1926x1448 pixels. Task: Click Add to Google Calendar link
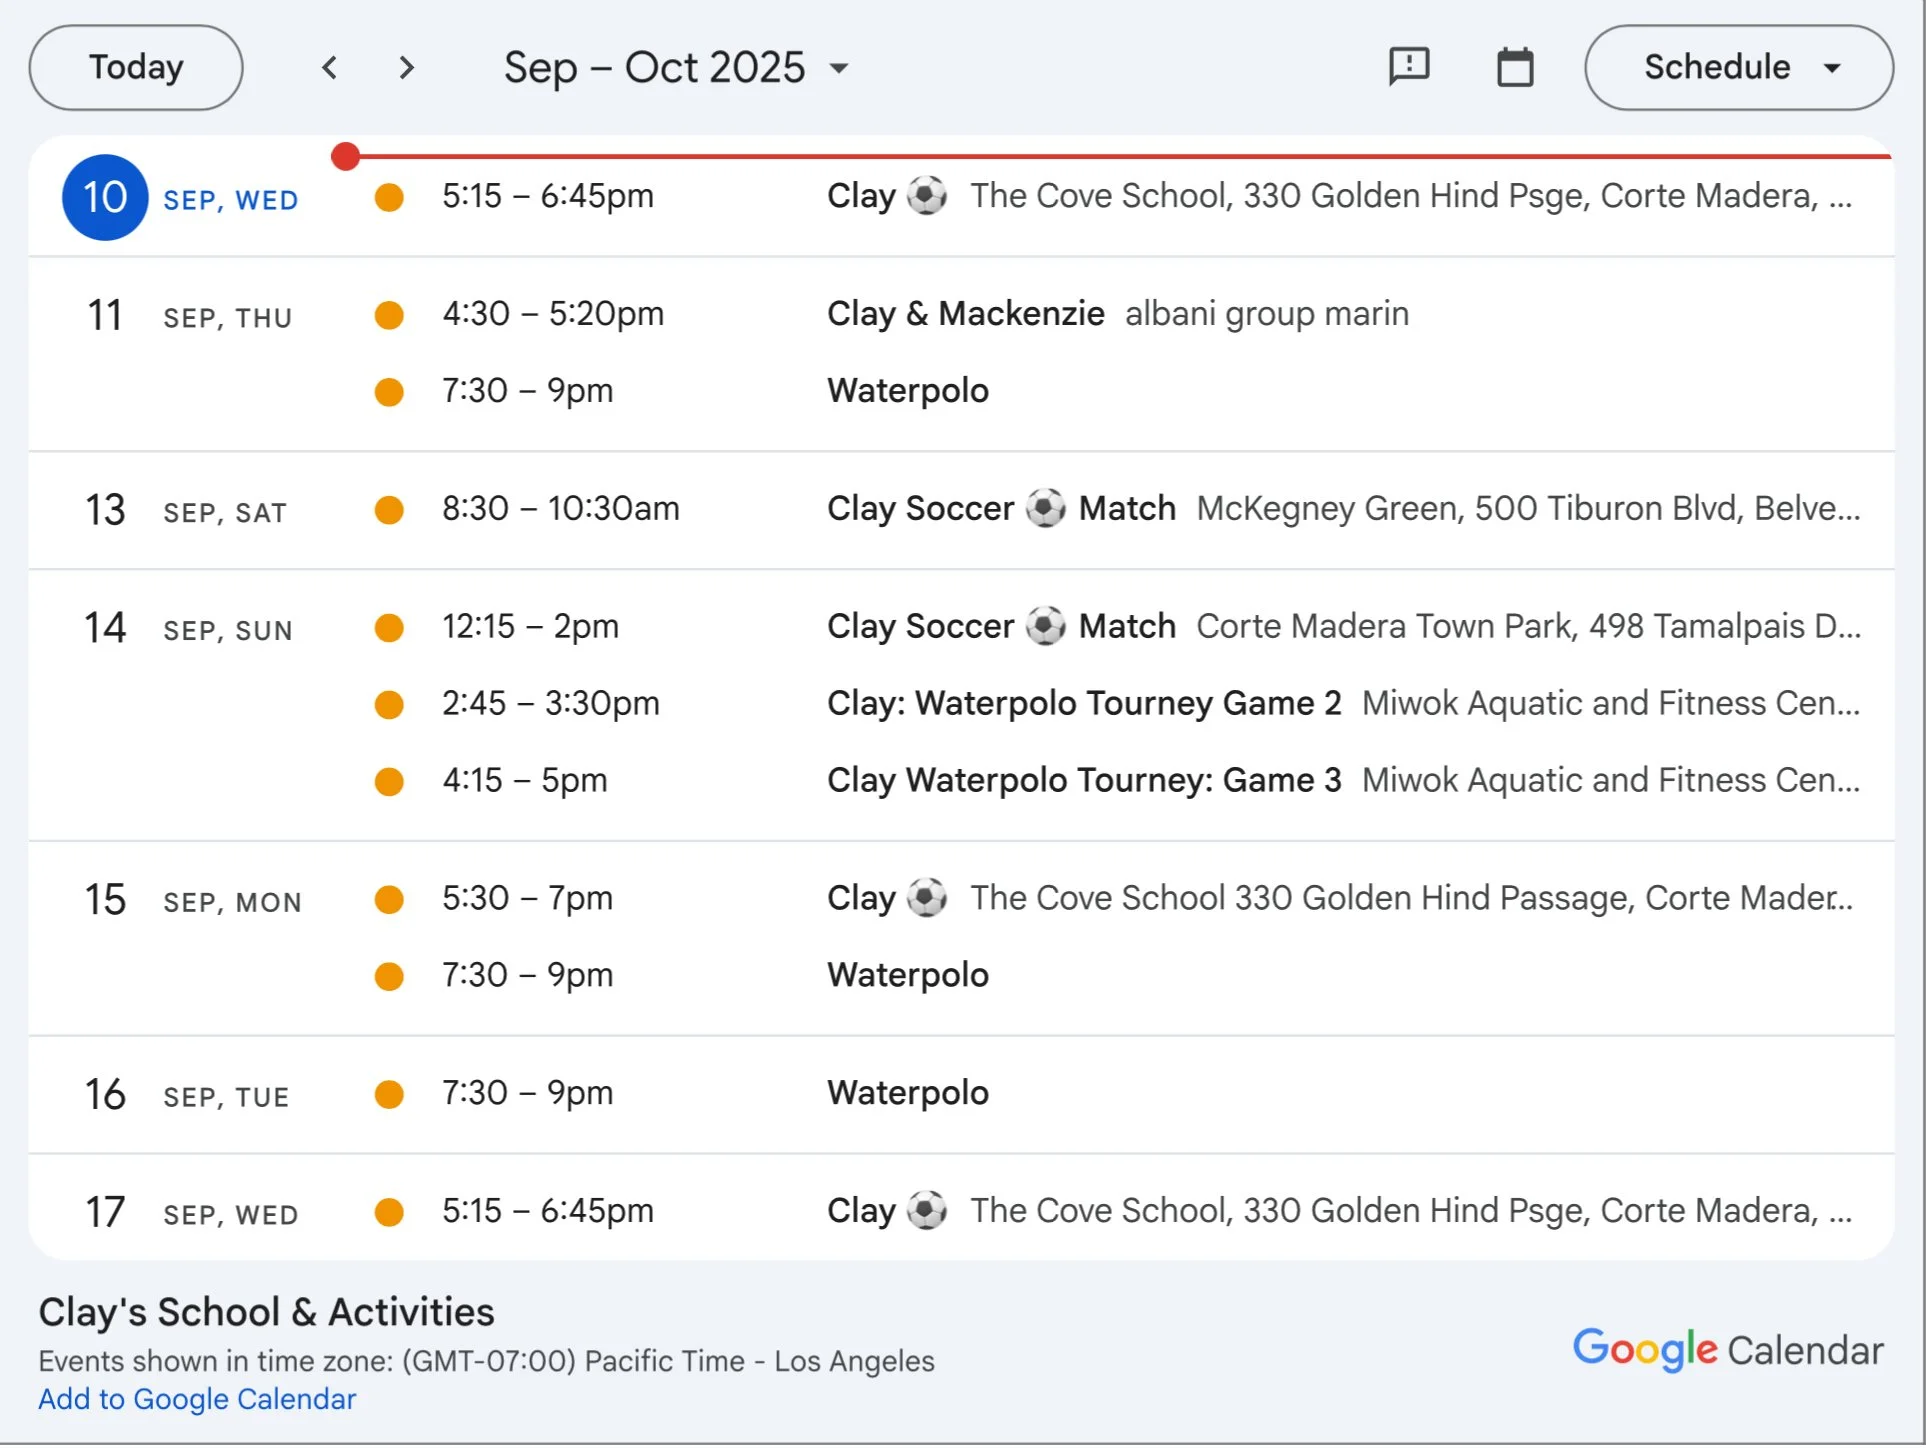[x=197, y=1399]
